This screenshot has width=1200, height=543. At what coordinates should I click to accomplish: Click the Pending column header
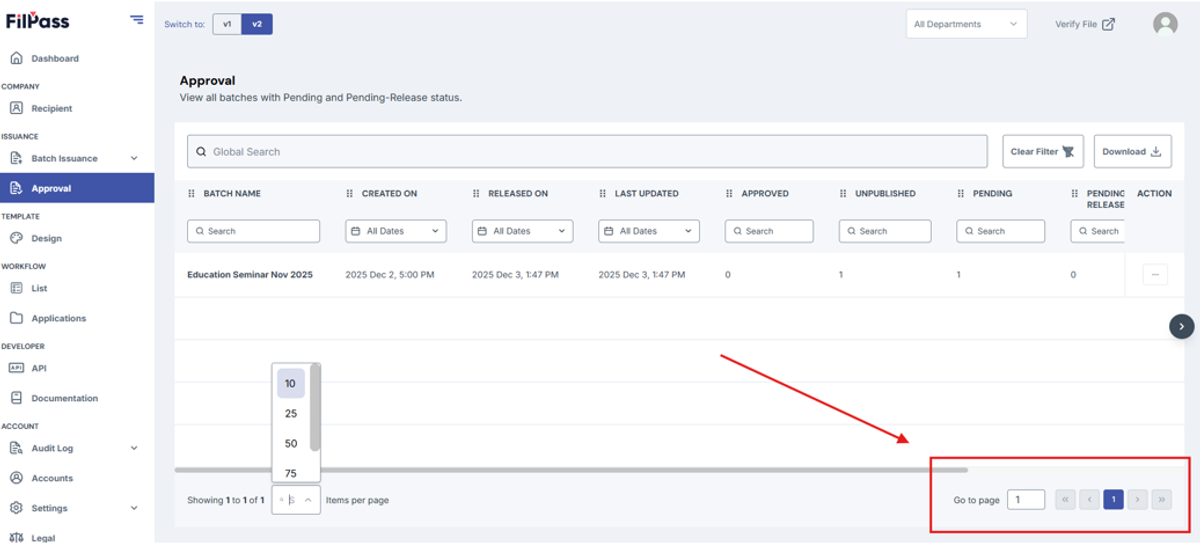click(992, 193)
